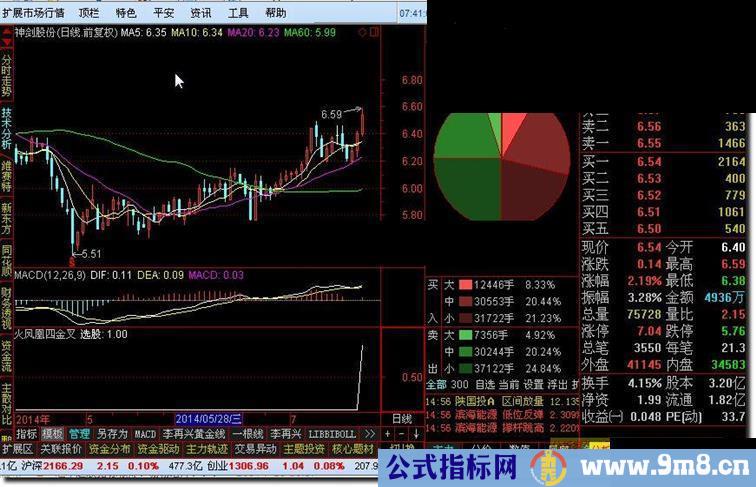Switch to 技术分析 sidebar tab

[x=6, y=128]
